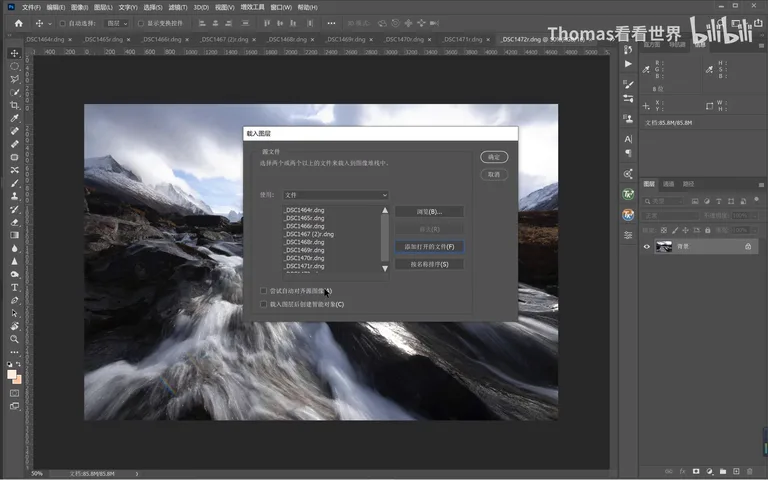Toggle lock all padlock in lock row
The width and height of the screenshot is (768, 480).
[707, 230]
